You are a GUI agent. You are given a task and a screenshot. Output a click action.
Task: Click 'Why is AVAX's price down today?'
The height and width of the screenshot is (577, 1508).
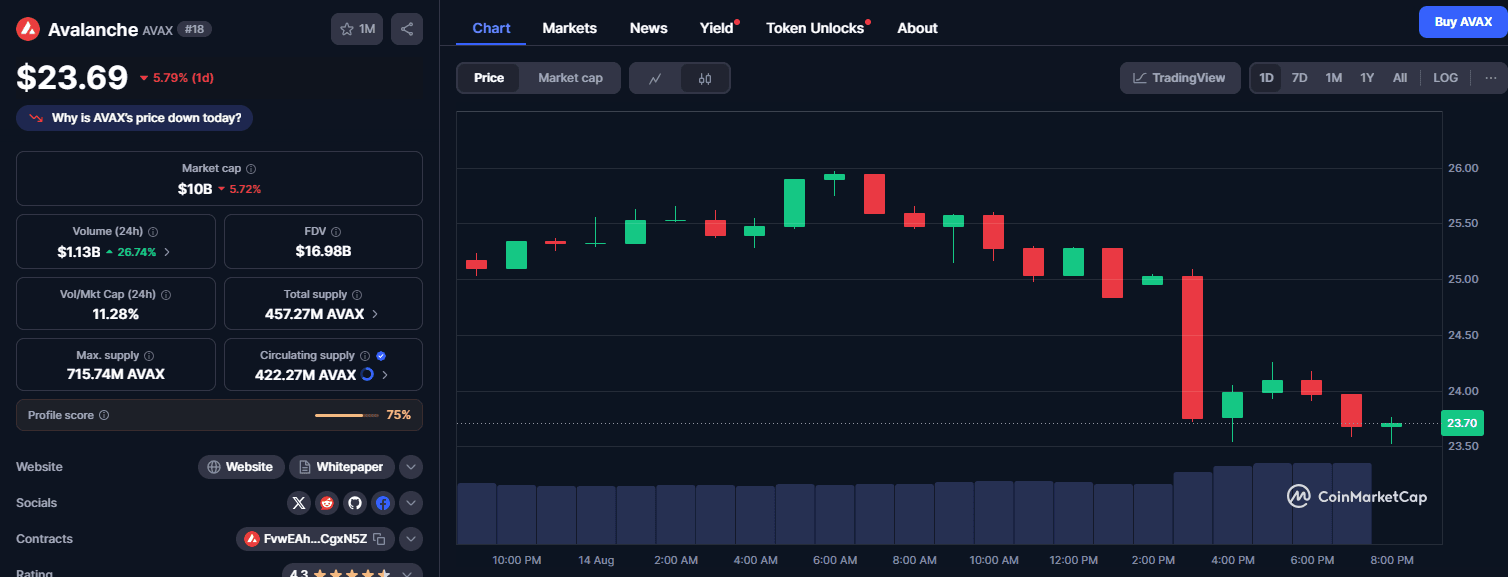(135, 118)
